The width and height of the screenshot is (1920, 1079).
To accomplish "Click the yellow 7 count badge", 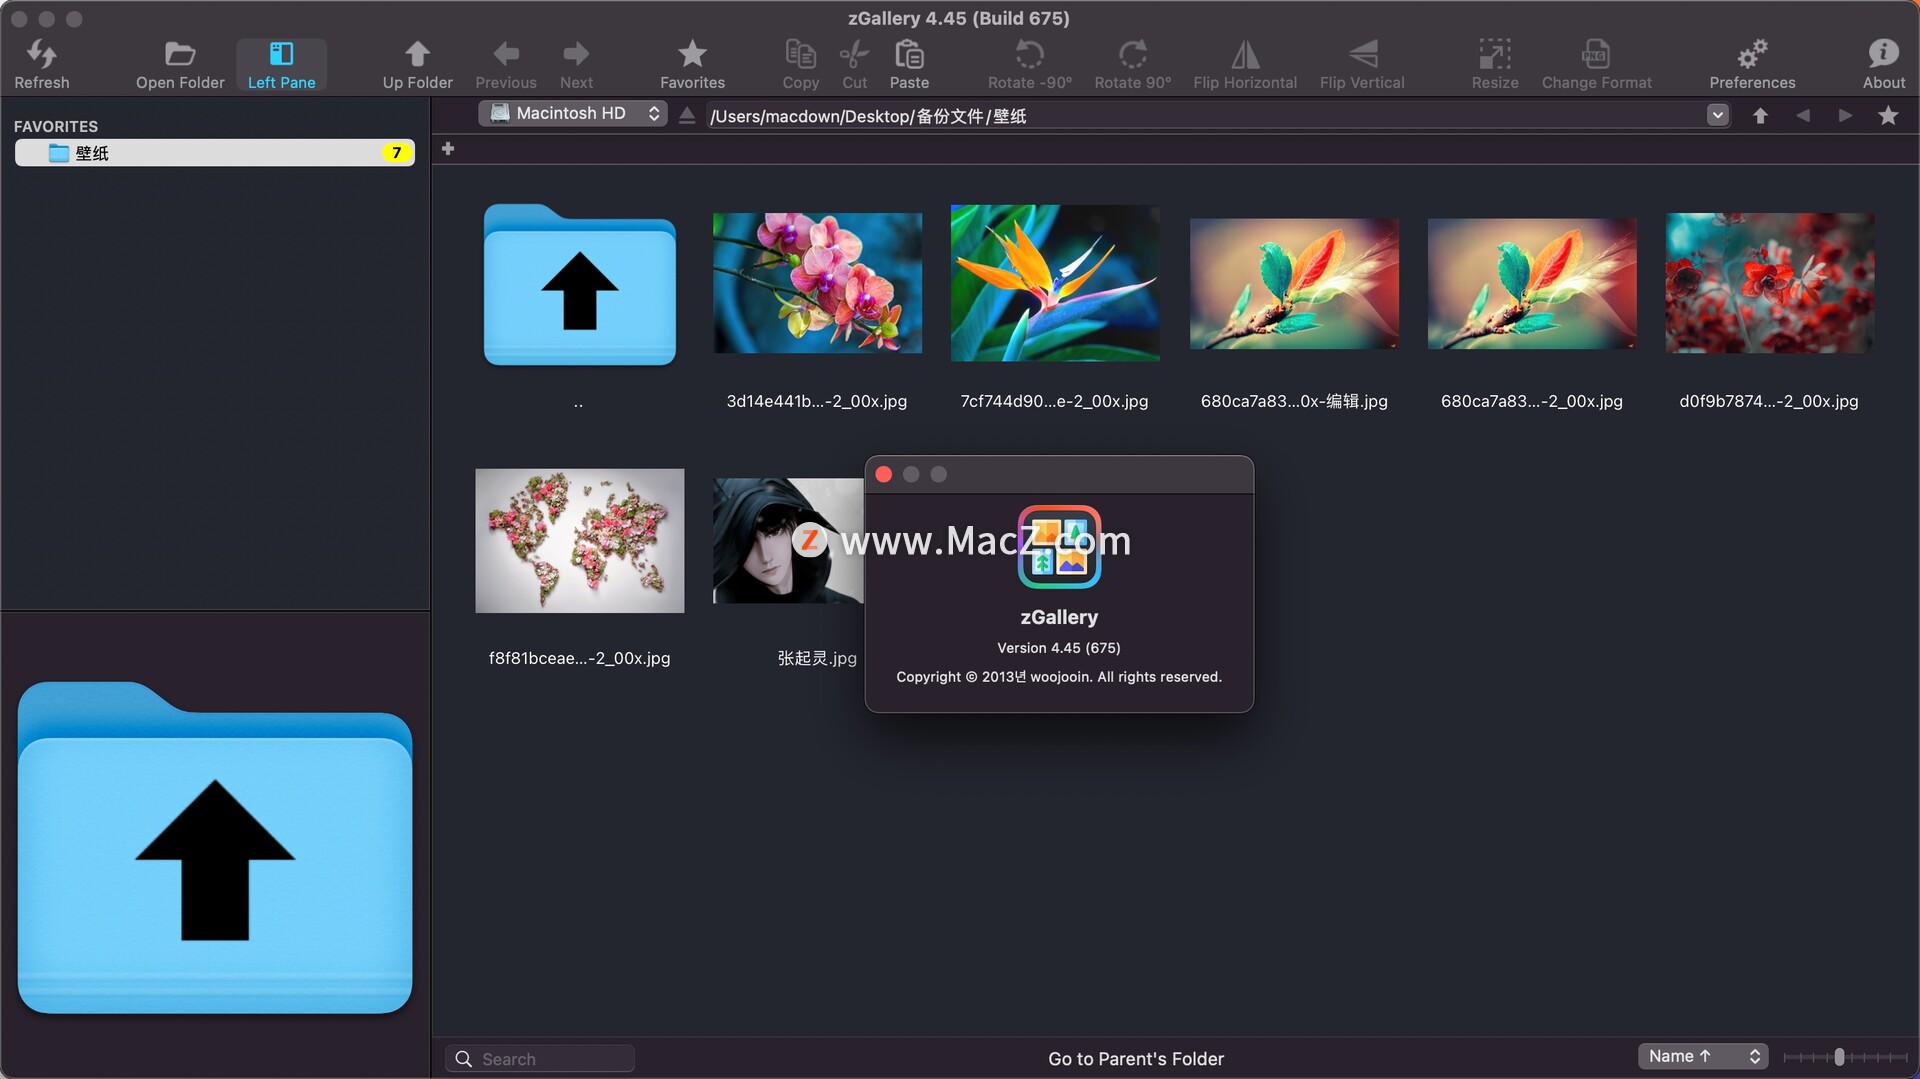I will (397, 153).
